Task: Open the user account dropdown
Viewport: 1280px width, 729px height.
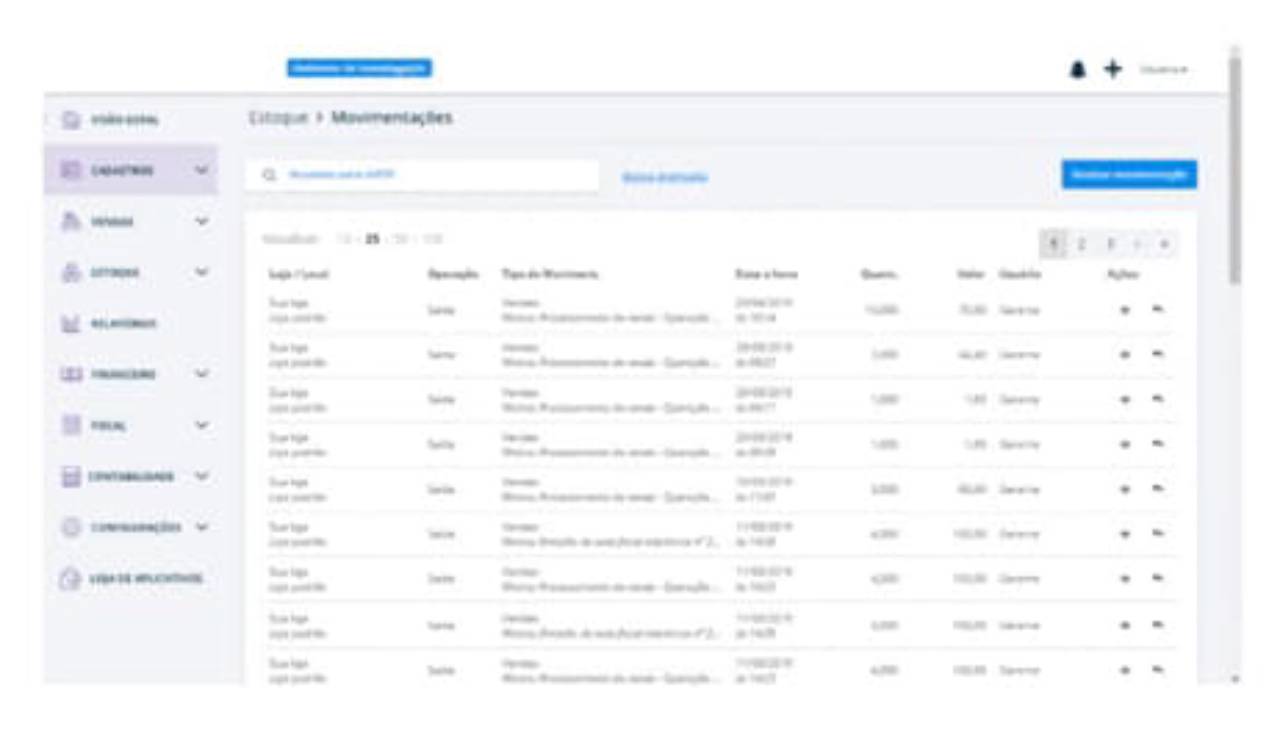Action: tap(1164, 69)
